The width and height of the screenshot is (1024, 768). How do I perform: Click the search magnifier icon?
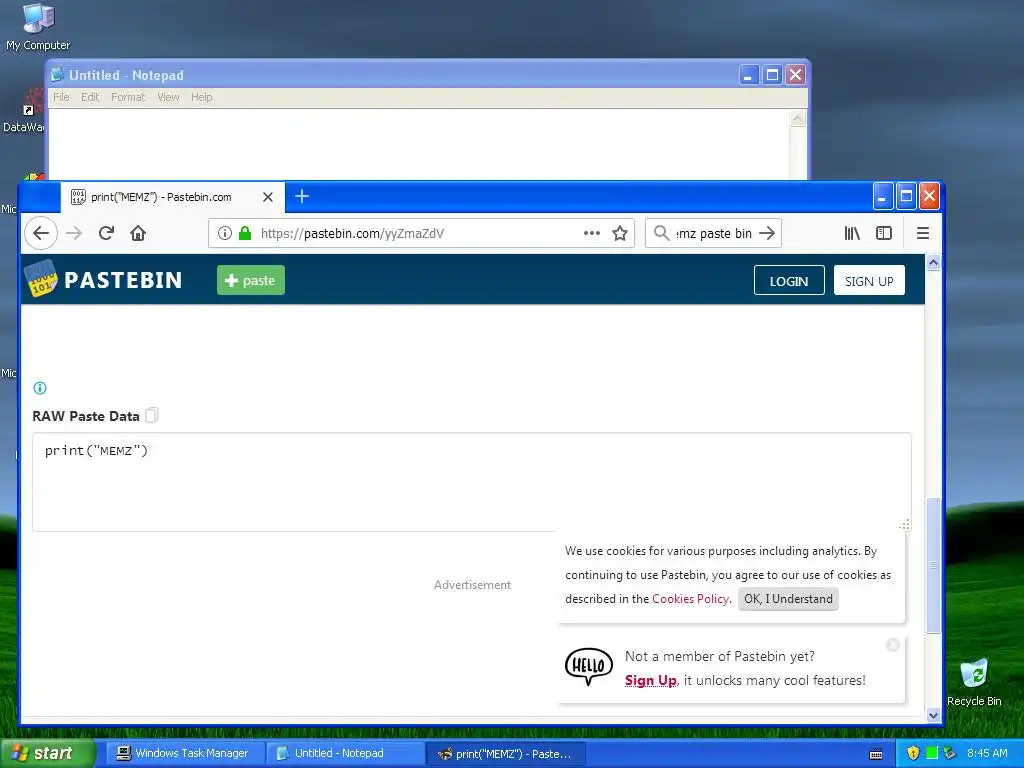click(662, 233)
